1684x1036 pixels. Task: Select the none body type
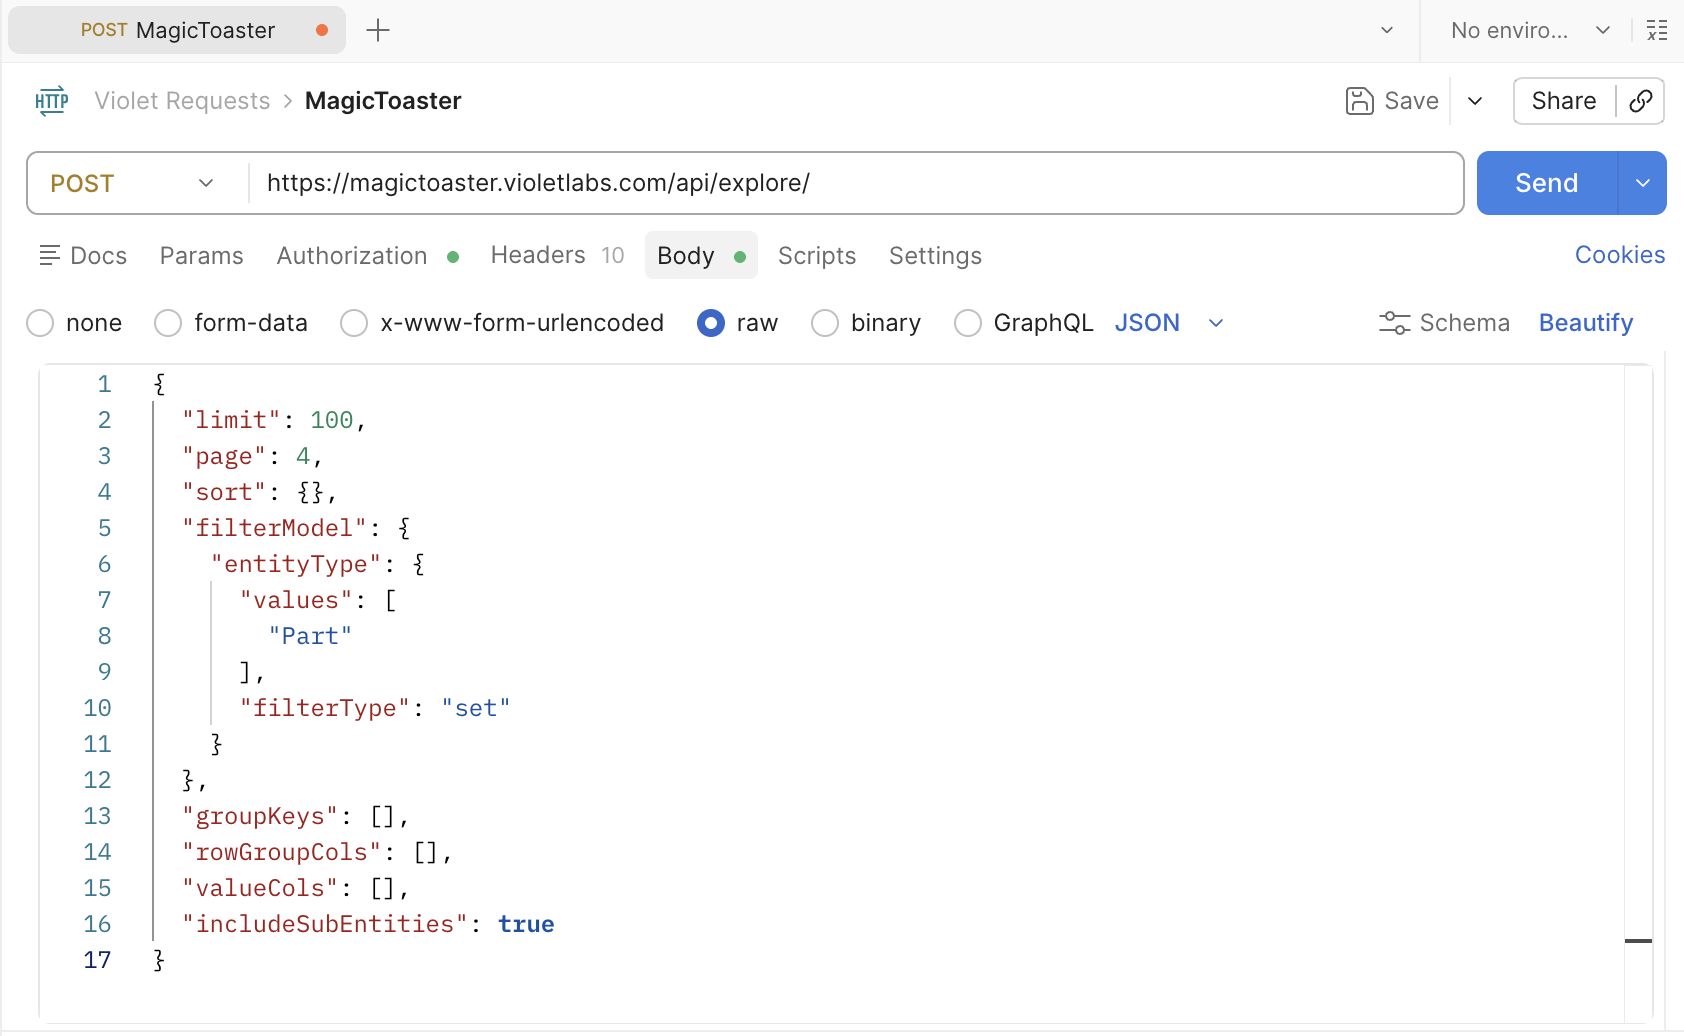(x=41, y=323)
